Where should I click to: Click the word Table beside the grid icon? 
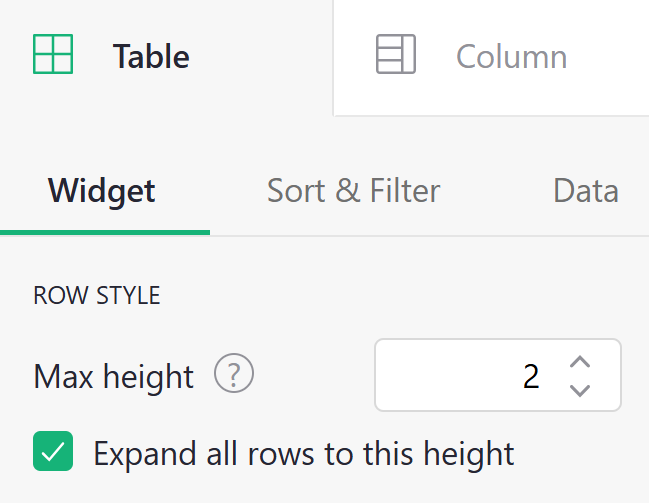[151, 56]
